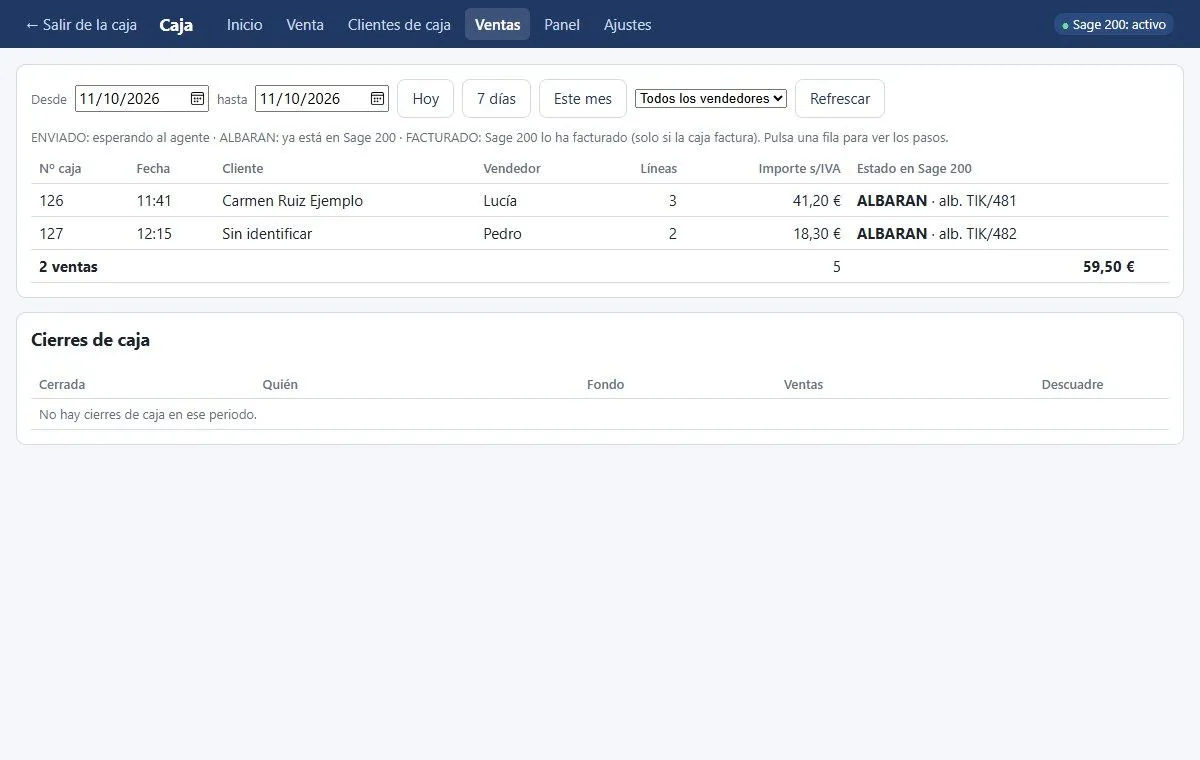This screenshot has height=760, width=1200.
Task: Click the Fecha column header
Action: pos(153,168)
